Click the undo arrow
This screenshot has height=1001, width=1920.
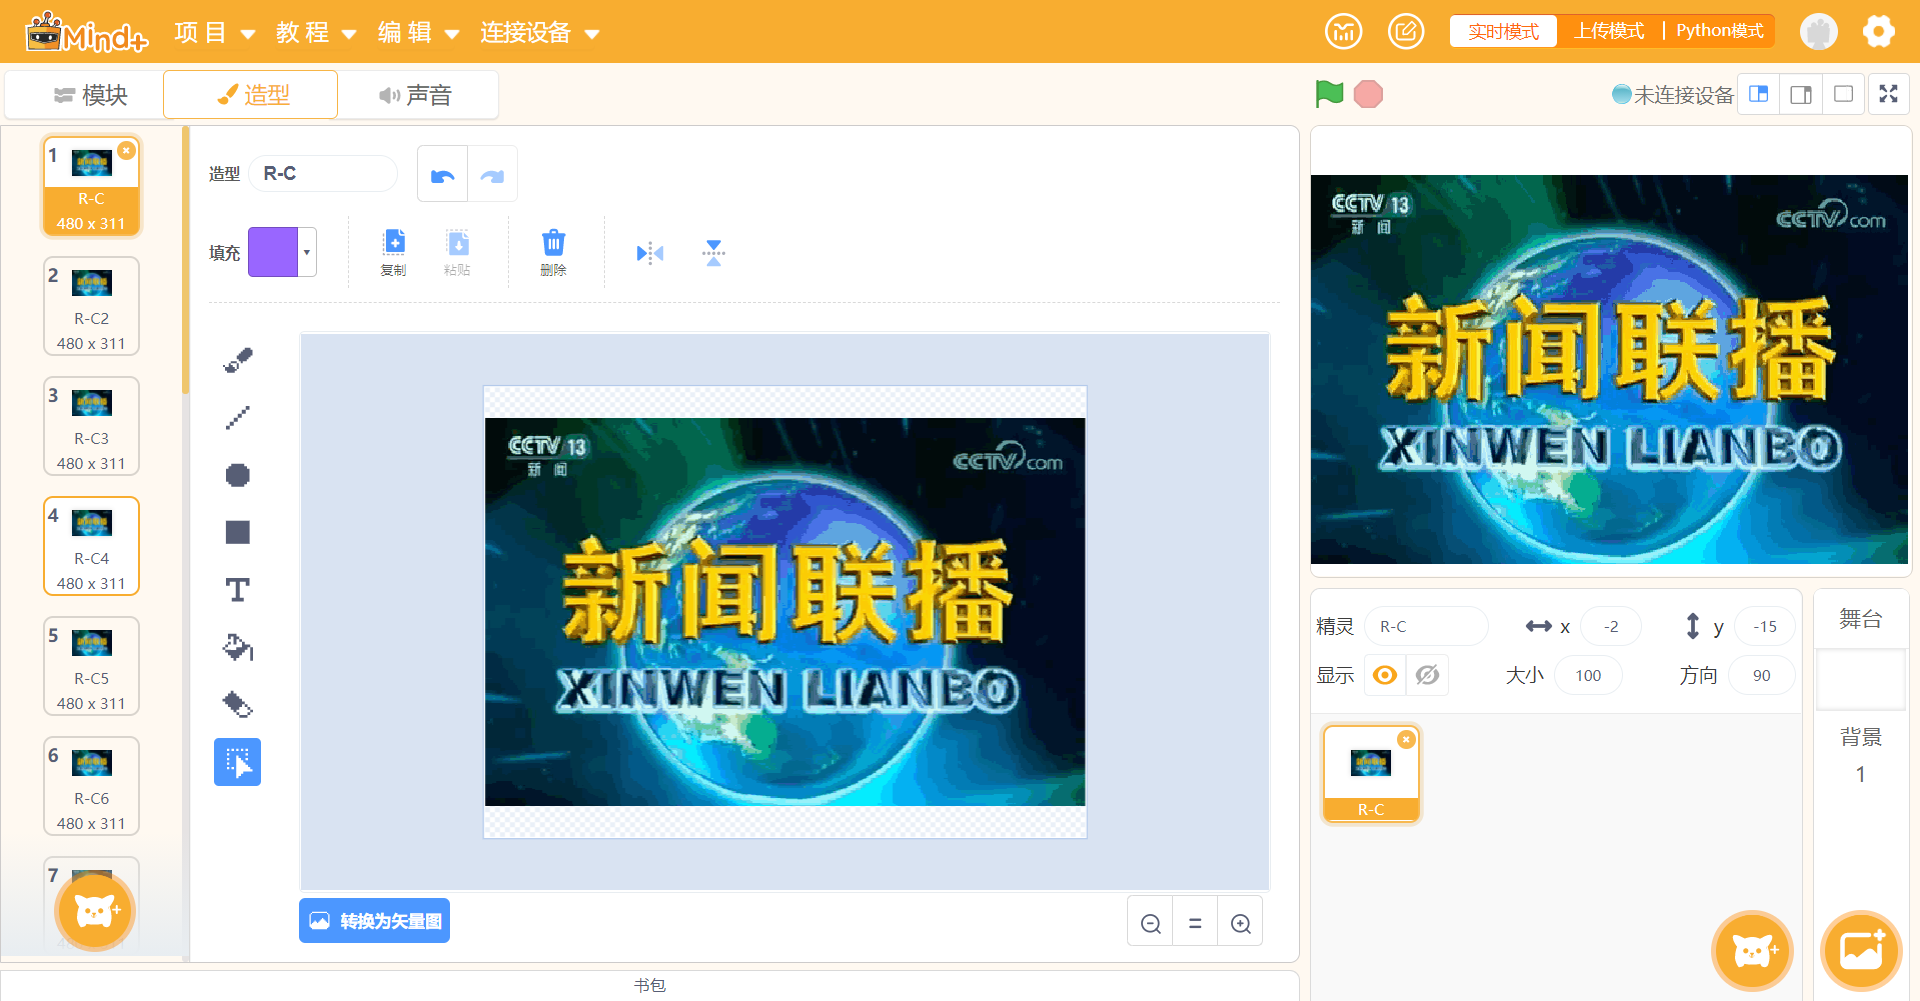pos(443,174)
